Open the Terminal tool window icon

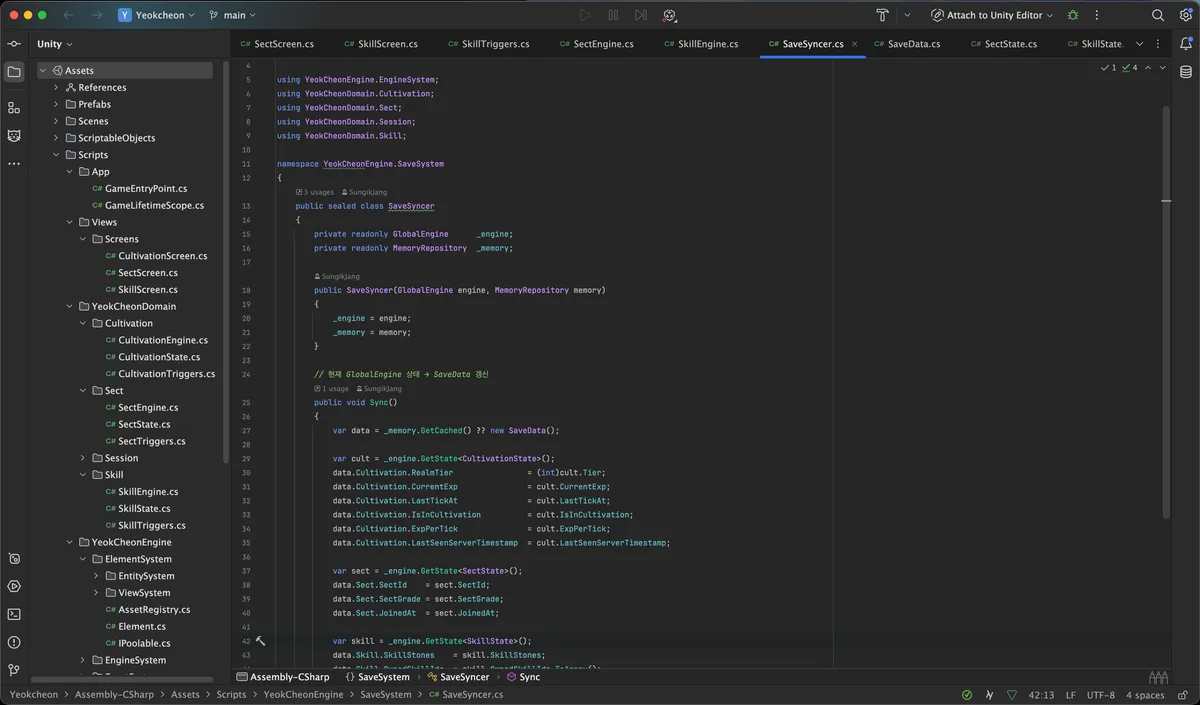pyautogui.click(x=14, y=615)
